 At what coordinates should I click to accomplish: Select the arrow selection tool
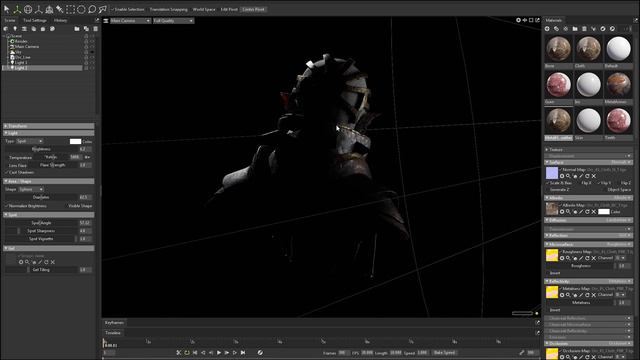[x=7, y=9]
